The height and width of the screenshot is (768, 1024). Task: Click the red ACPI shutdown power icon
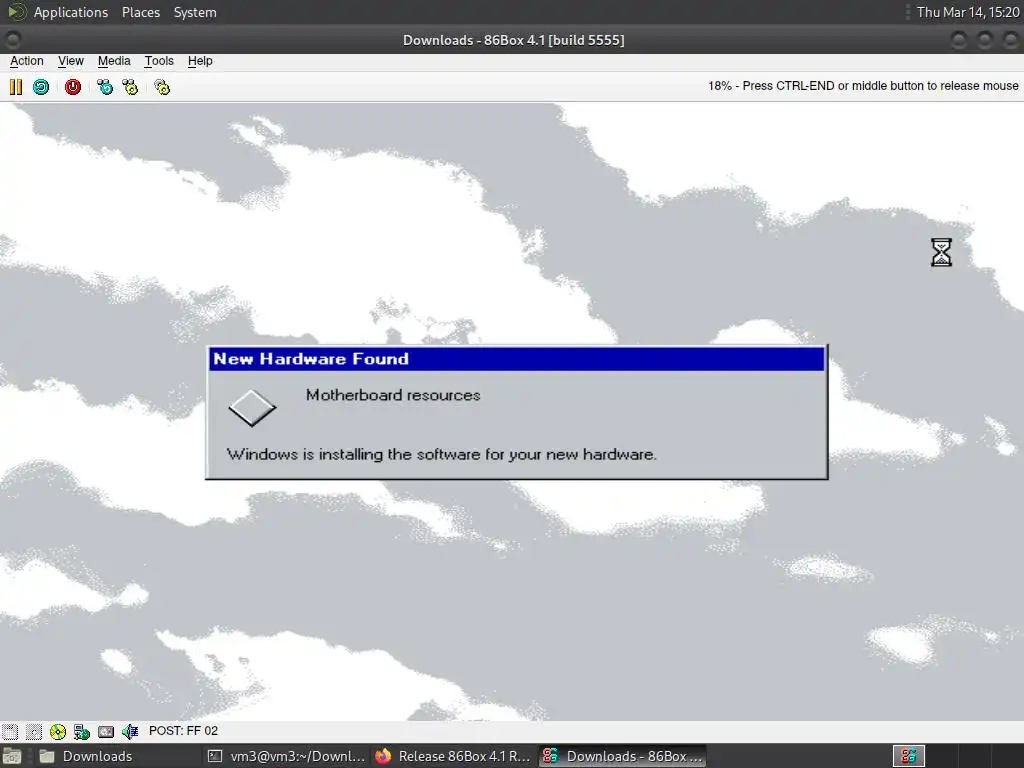click(x=72, y=87)
